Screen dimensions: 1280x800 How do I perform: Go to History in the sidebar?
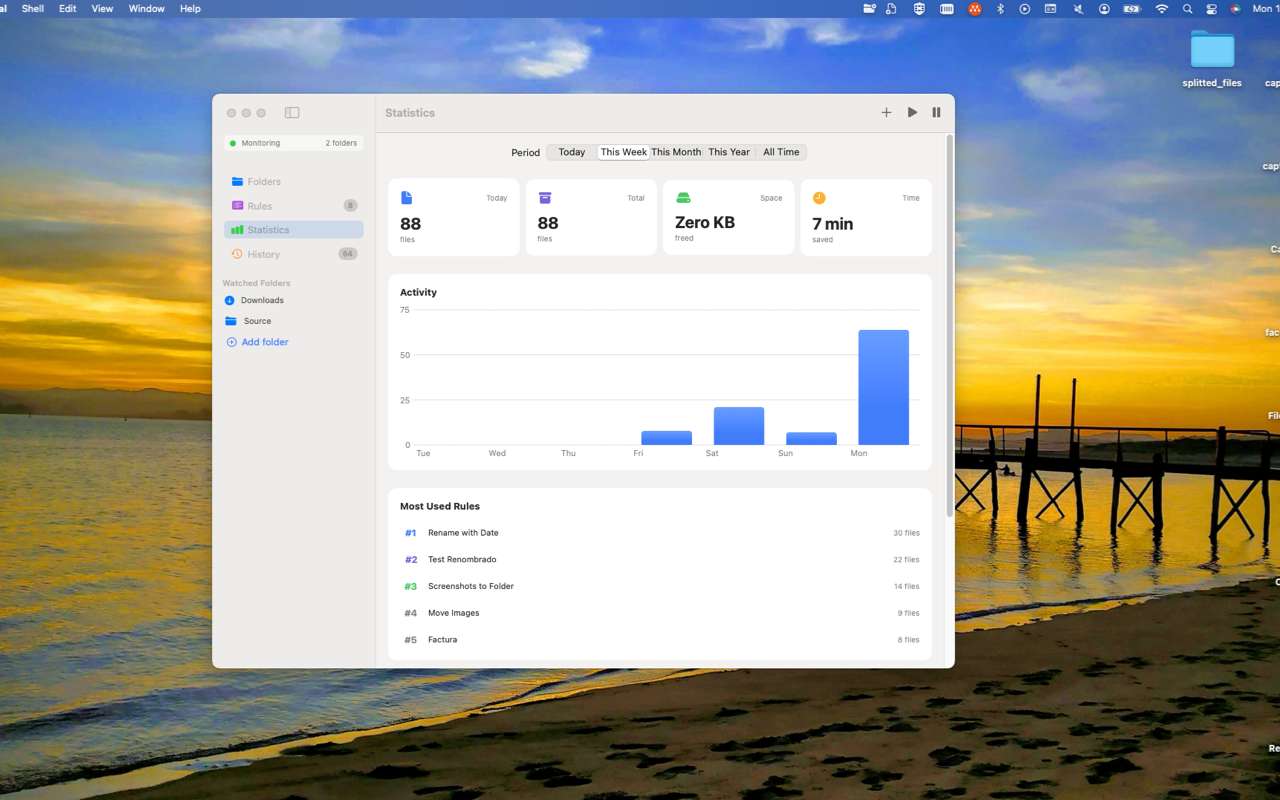pos(263,255)
